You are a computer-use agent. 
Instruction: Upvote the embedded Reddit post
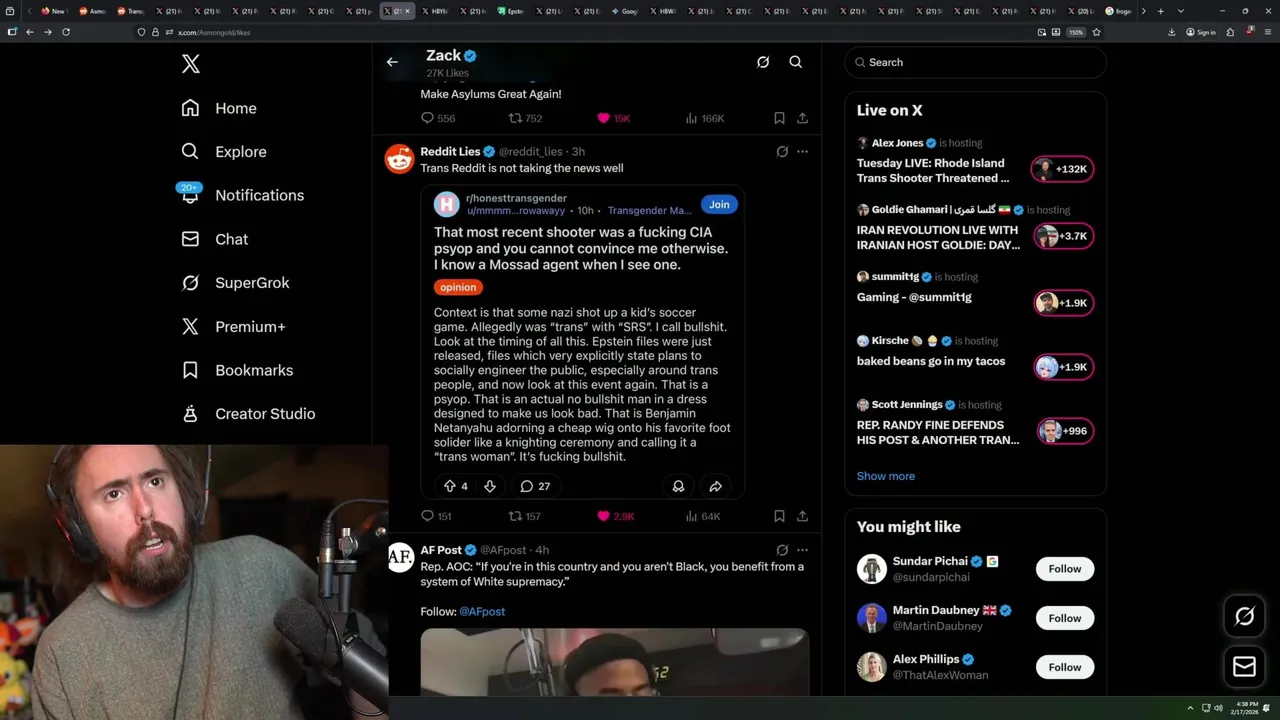(449, 486)
